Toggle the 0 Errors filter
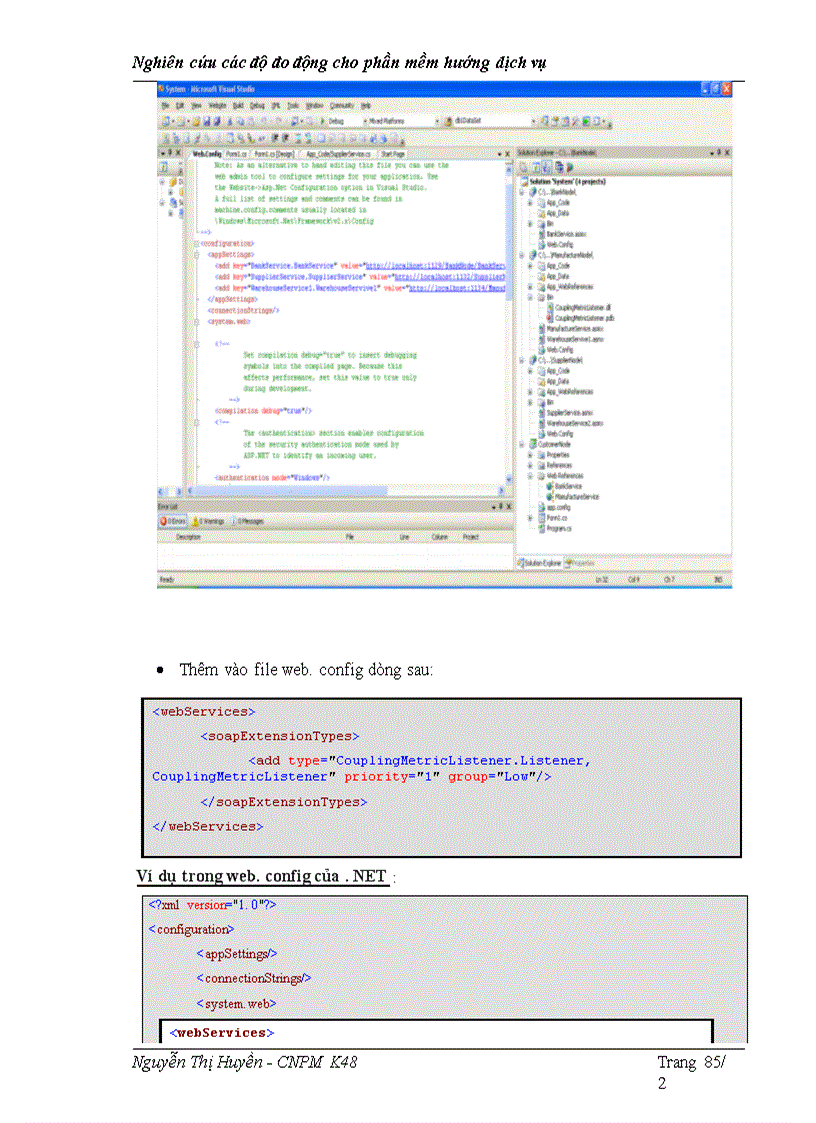The image size is (816, 1123). pyautogui.click(x=174, y=521)
